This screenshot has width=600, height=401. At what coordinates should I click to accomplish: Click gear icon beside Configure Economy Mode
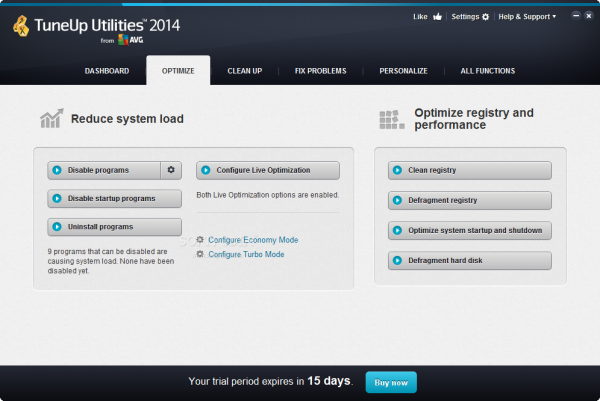(x=200, y=240)
